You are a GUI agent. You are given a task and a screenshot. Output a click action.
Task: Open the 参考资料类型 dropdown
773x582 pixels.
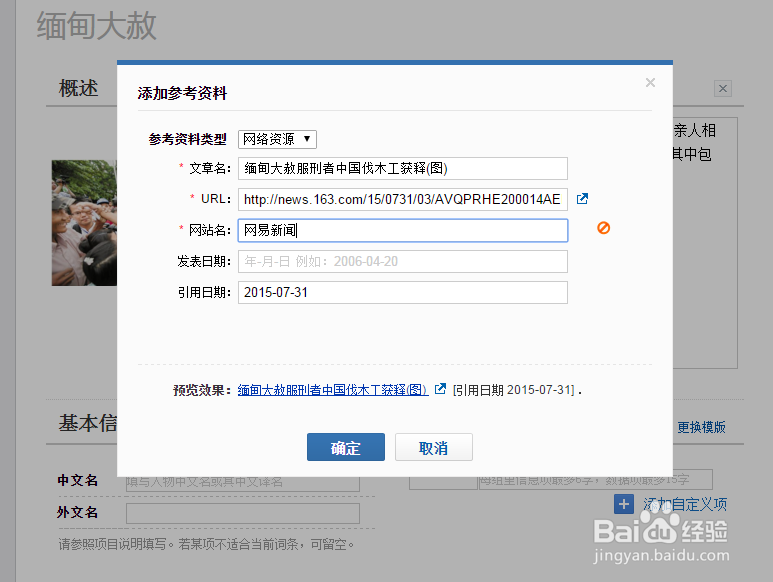pyautogui.click(x=277, y=139)
